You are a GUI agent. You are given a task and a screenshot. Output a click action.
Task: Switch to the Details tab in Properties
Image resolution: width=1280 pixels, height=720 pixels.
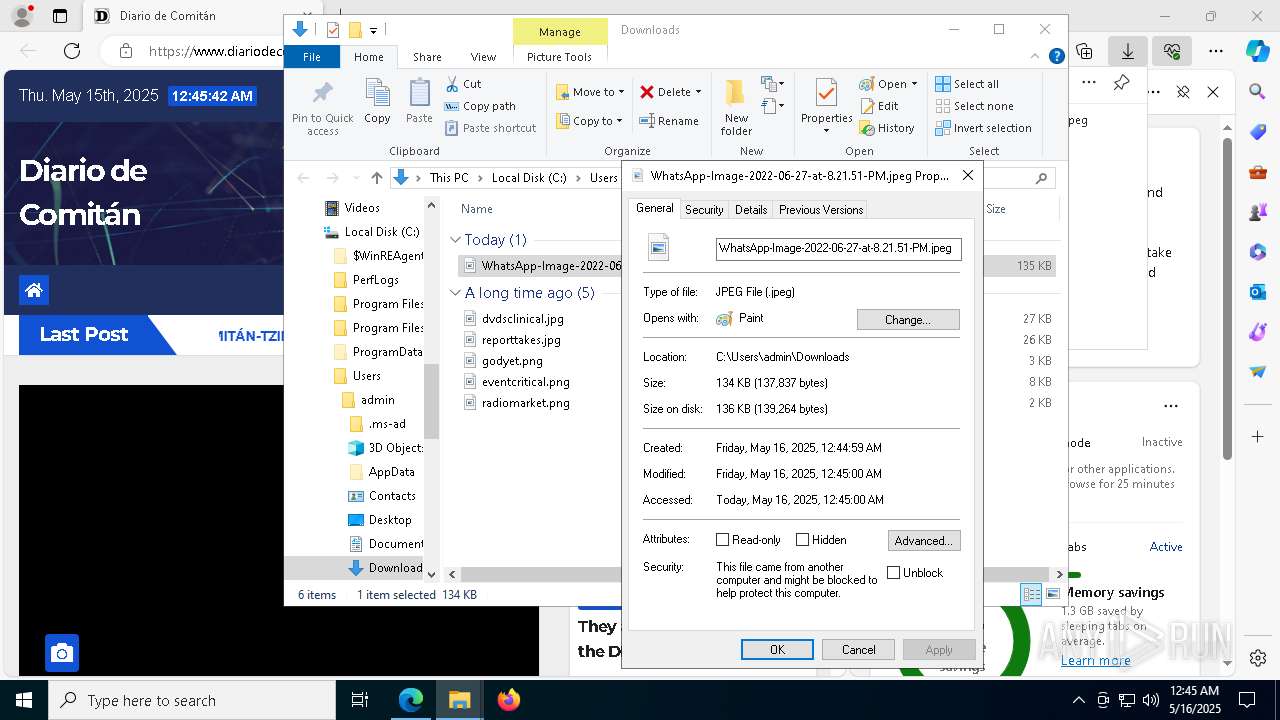(751, 210)
